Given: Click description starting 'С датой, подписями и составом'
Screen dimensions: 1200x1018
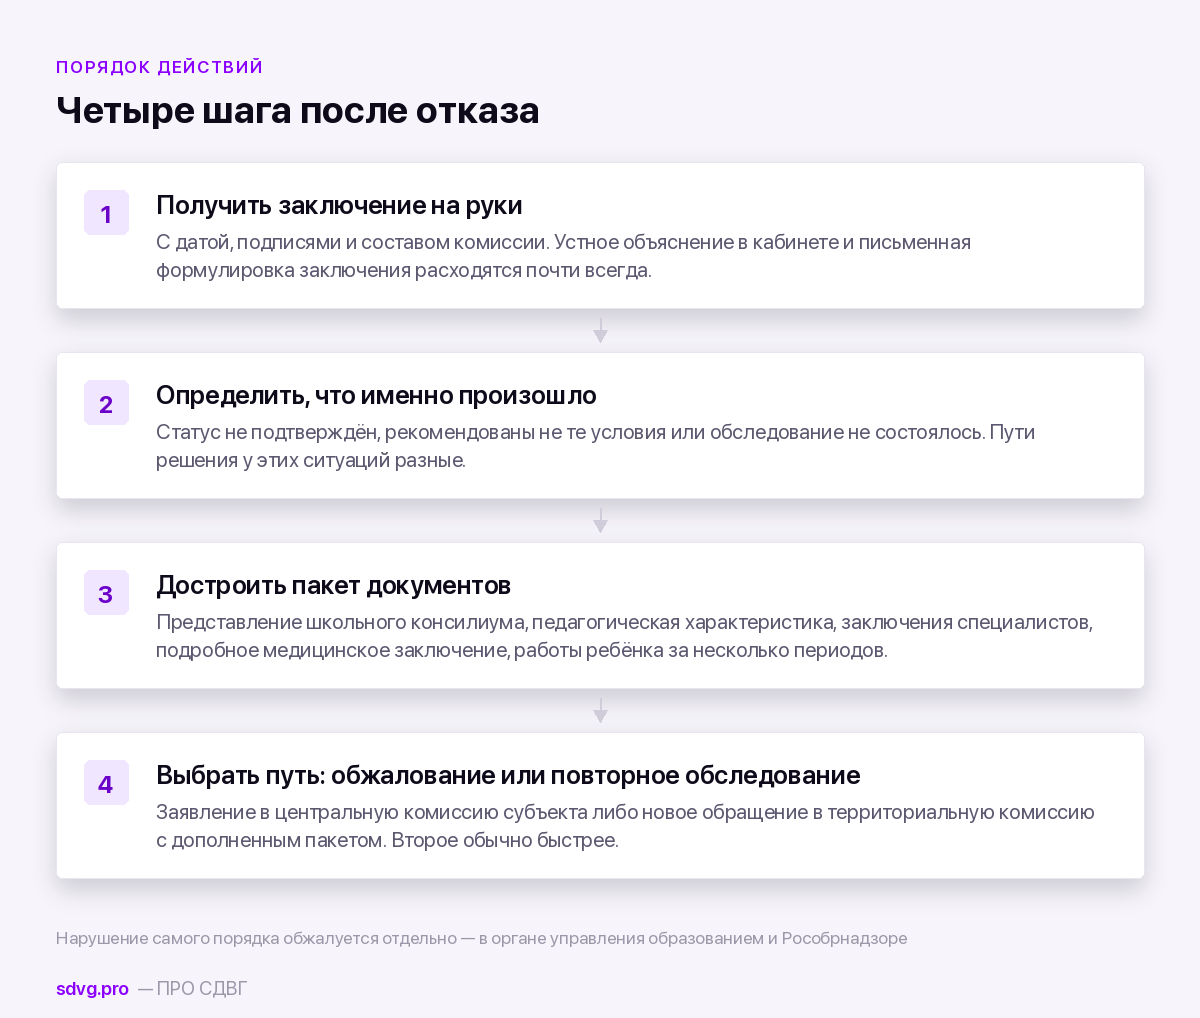Looking at the screenshot, I should coord(563,256).
